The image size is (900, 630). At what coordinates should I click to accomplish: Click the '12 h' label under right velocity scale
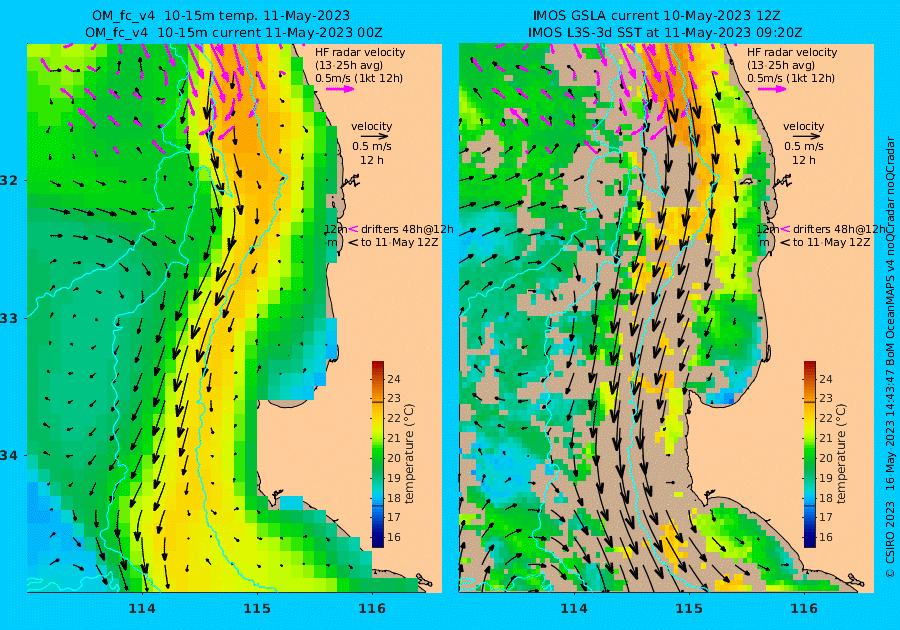[804, 160]
